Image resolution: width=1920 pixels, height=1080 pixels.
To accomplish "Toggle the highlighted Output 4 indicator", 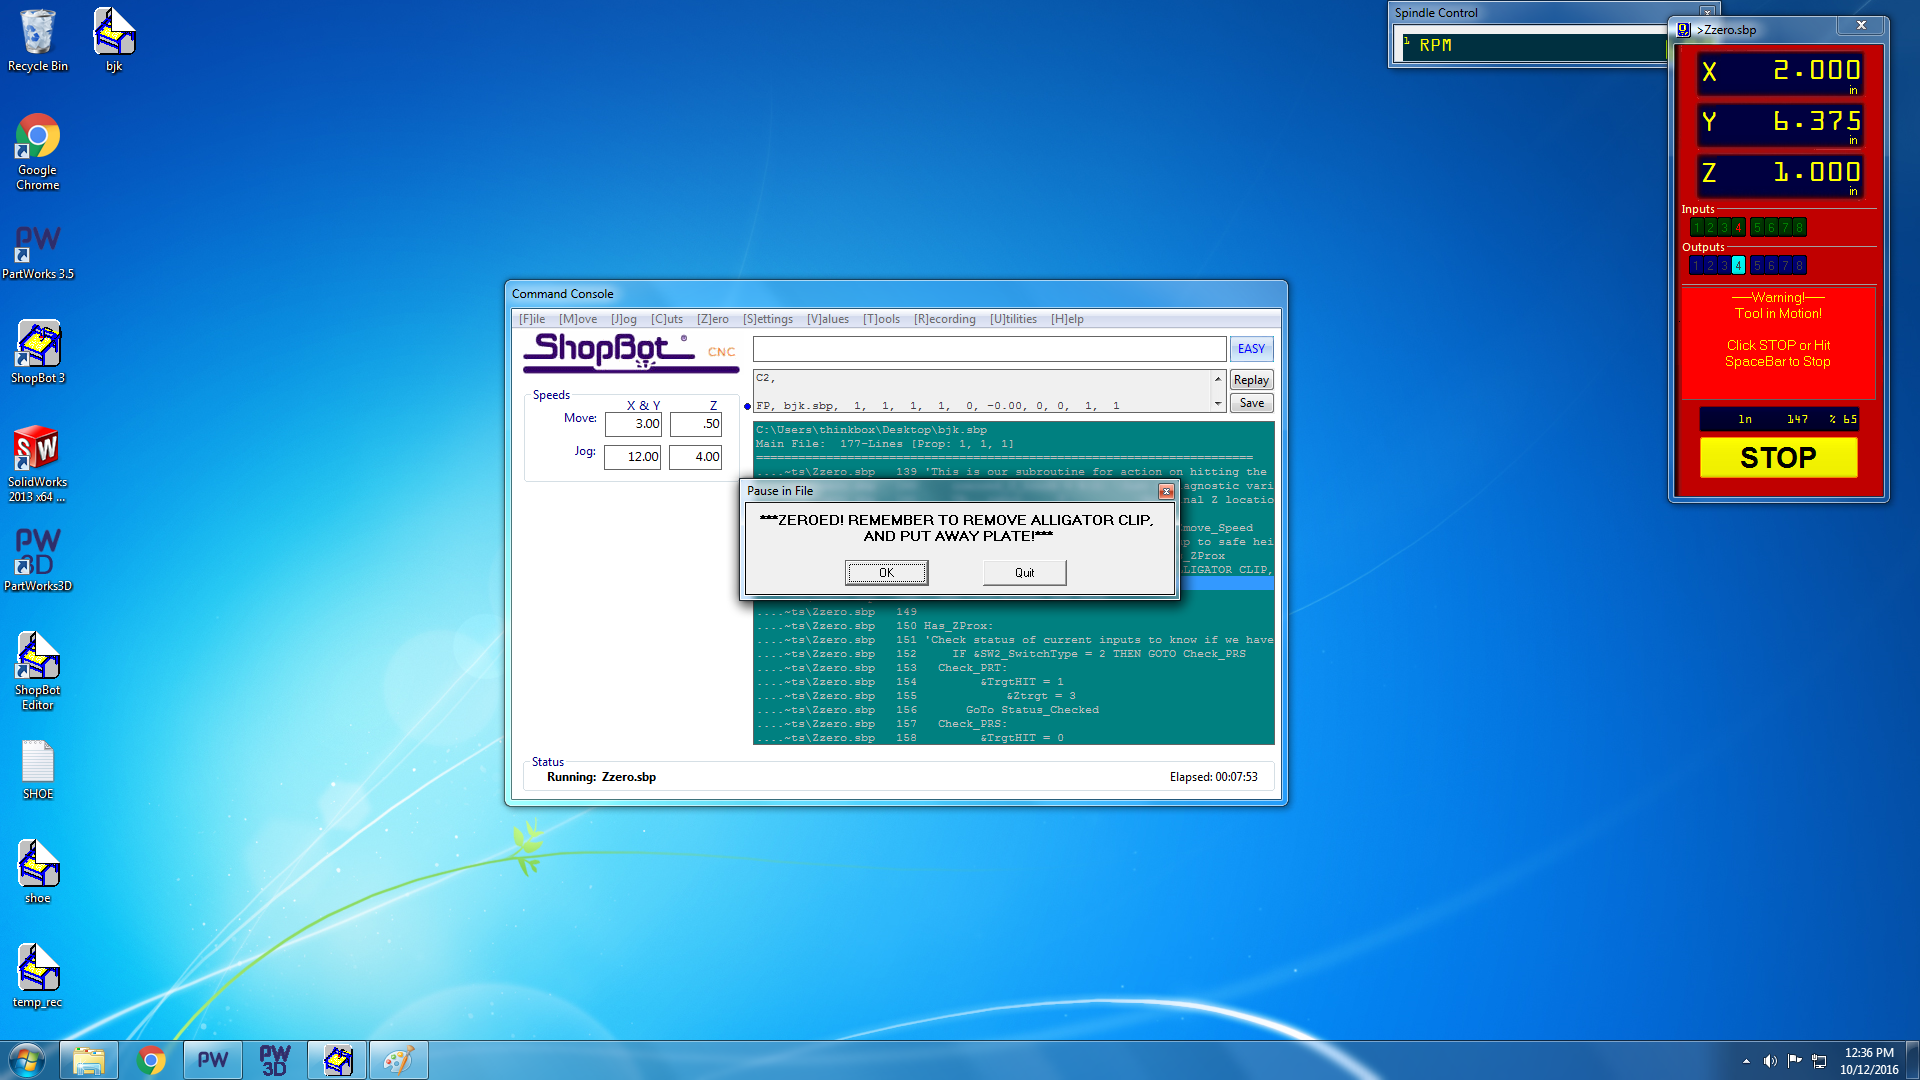I will tap(1738, 266).
